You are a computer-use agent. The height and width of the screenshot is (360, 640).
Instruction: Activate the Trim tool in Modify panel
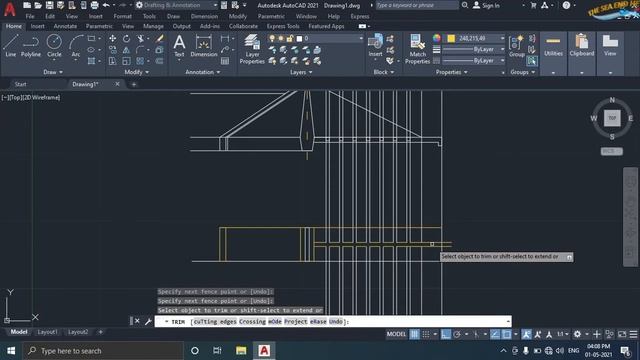[x=140, y=38]
